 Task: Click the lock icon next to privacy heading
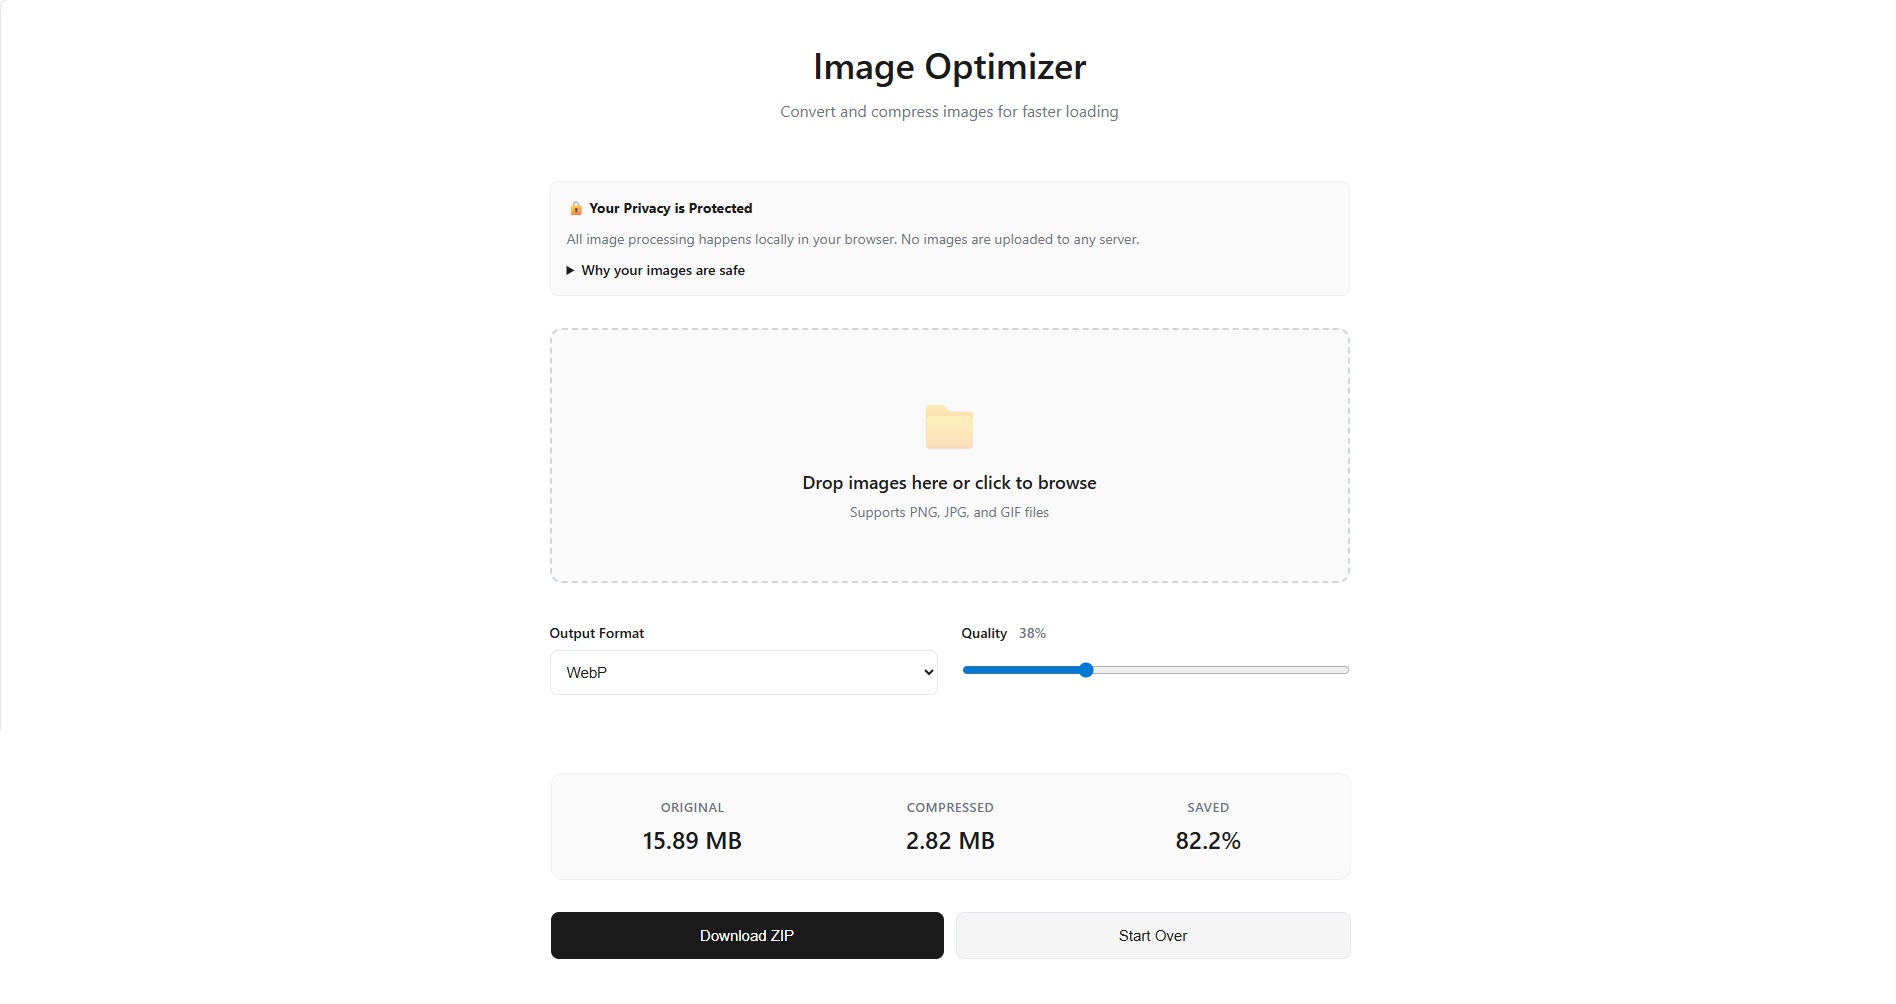pyautogui.click(x=575, y=208)
